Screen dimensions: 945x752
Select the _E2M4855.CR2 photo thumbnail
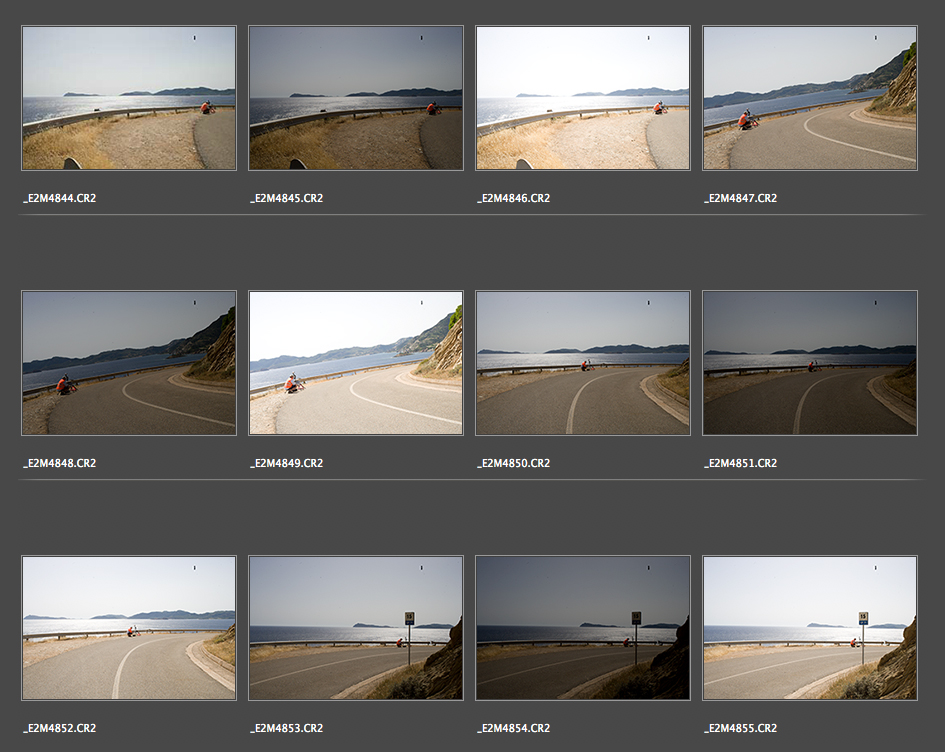coord(809,628)
